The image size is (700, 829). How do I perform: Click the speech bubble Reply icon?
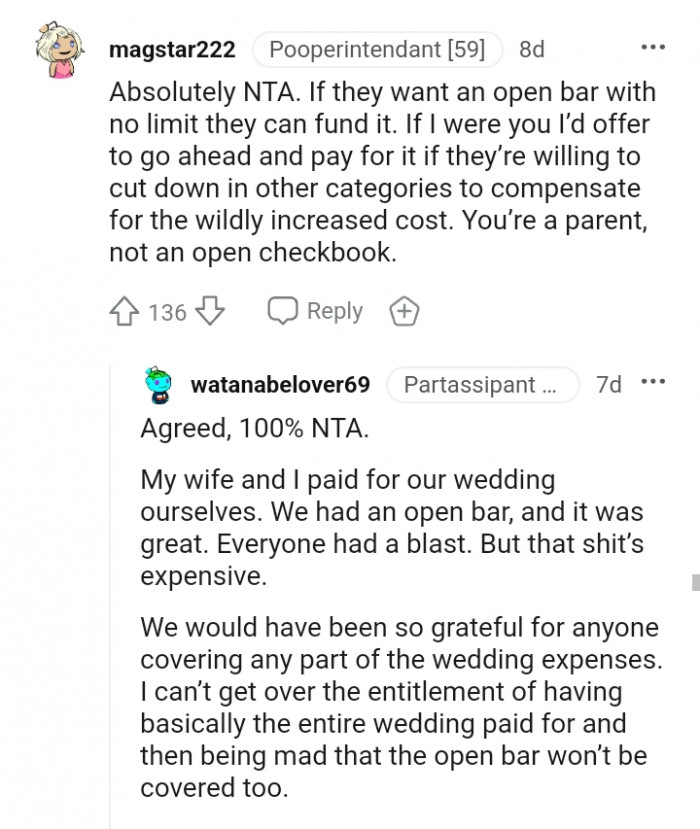point(286,311)
